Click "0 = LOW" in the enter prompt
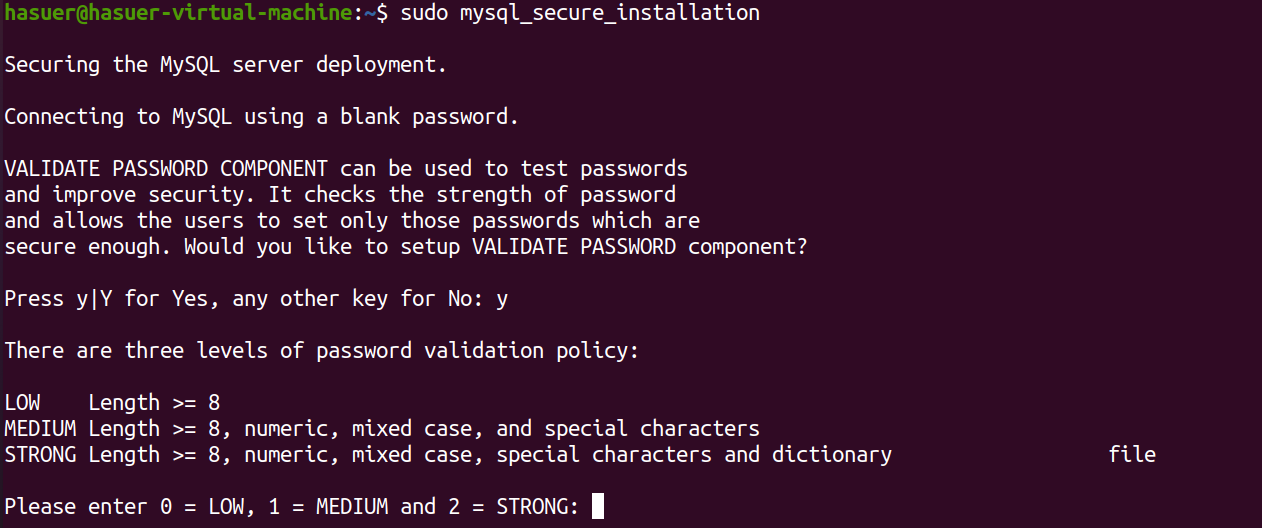Image resolution: width=1262 pixels, height=528 pixels. pos(202,507)
